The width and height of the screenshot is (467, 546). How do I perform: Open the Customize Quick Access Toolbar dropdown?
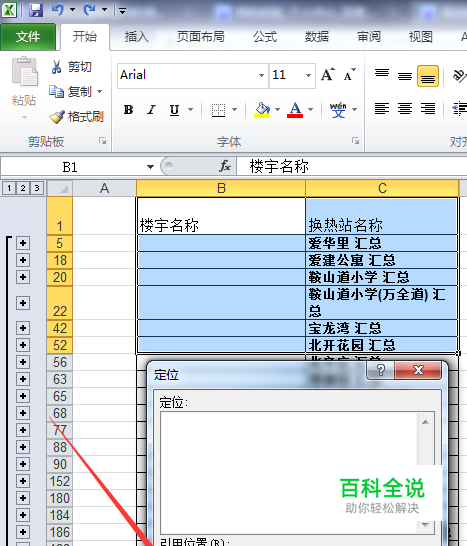[x=122, y=10]
